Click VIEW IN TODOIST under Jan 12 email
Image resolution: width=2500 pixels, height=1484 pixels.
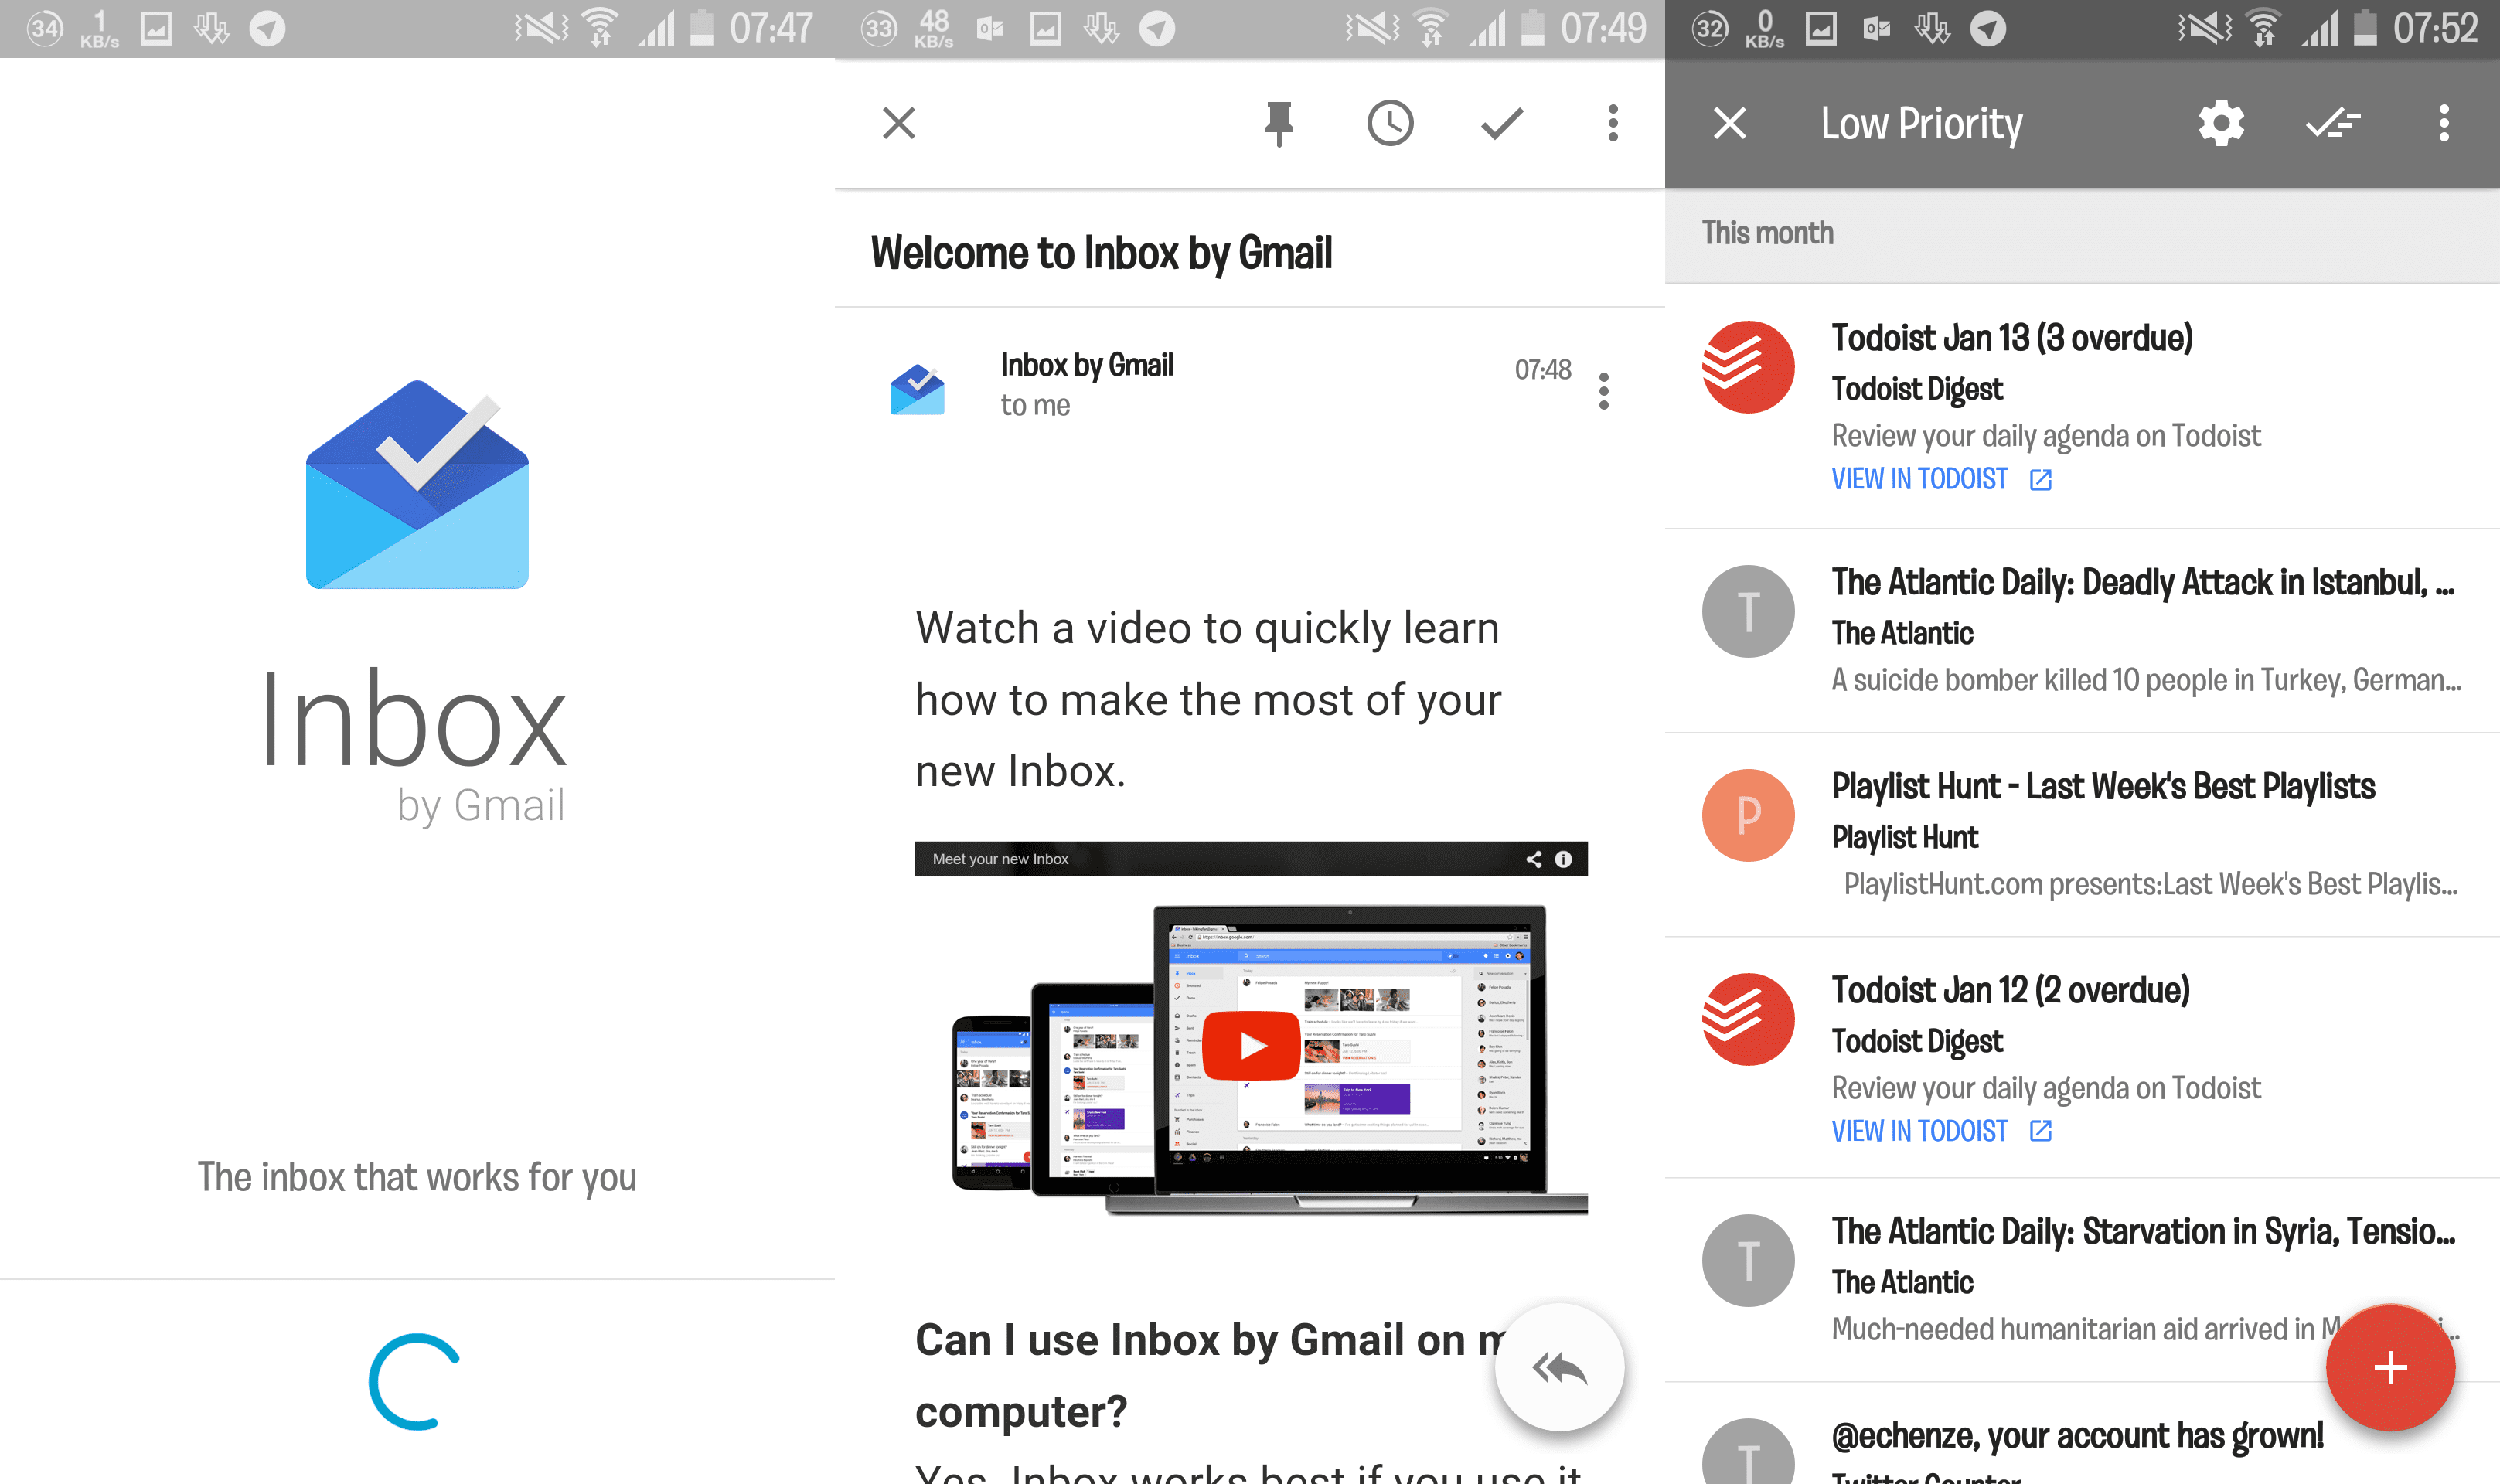(x=1941, y=1131)
